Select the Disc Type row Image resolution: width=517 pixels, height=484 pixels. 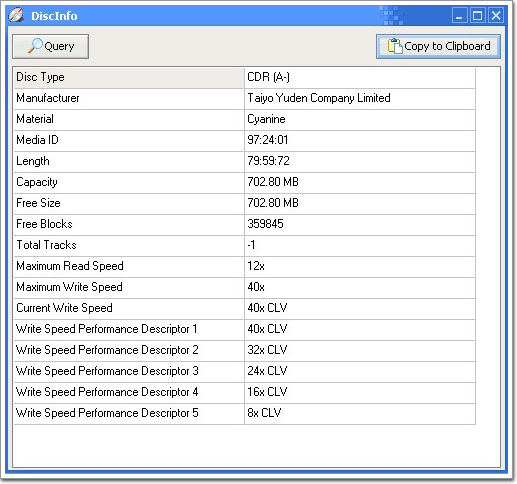(245, 78)
